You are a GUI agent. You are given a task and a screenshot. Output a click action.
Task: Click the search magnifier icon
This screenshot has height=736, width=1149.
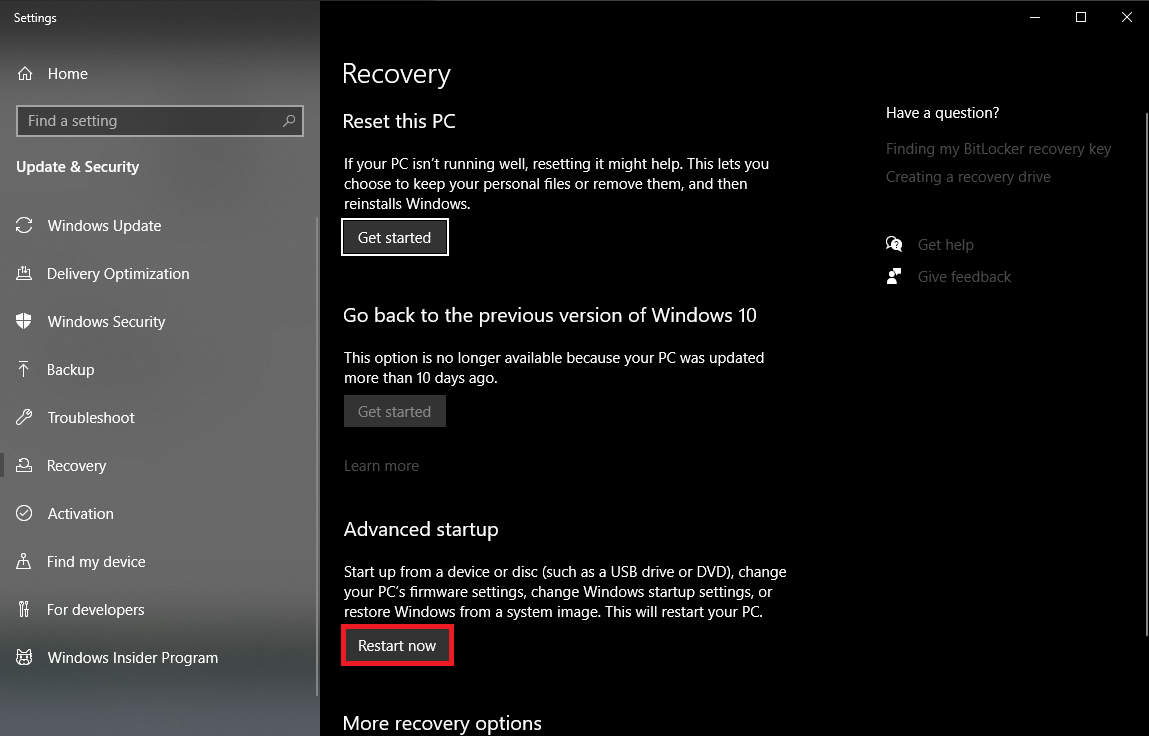[x=289, y=121]
